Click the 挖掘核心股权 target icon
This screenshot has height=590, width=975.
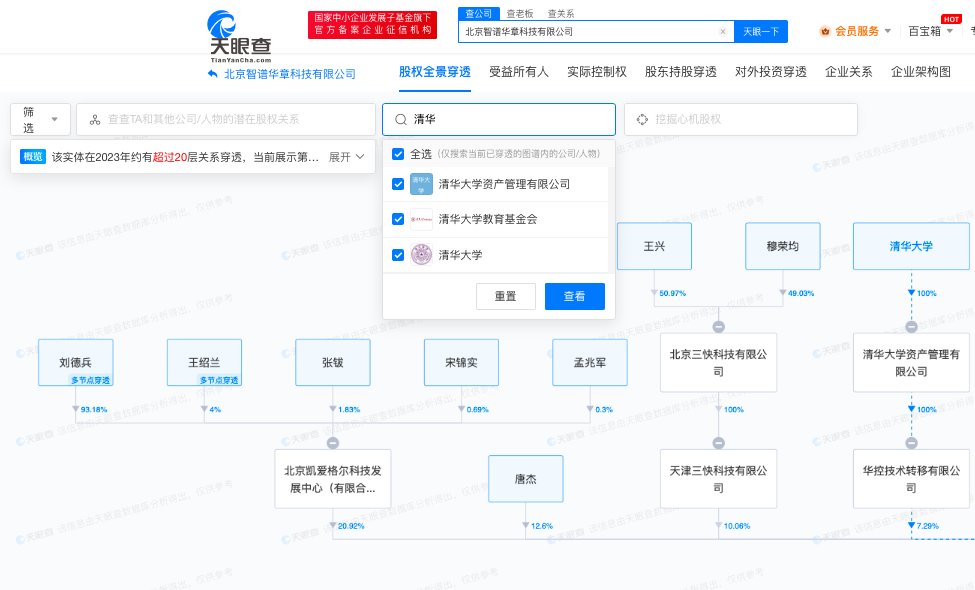click(643, 119)
